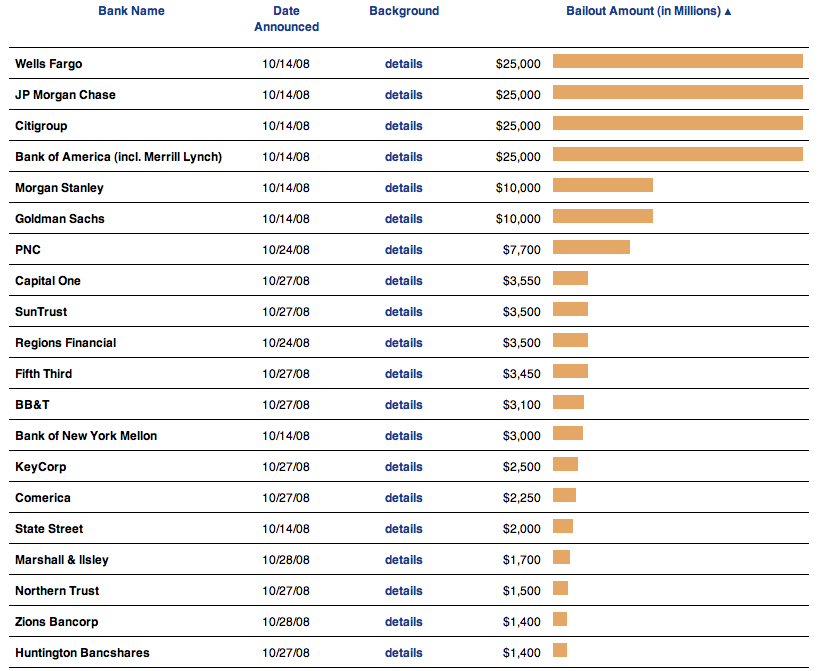Image resolution: width=821 pixels, height=671 pixels.
Task: Select the $2,250 Comerica amount
Action: tap(522, 498)
